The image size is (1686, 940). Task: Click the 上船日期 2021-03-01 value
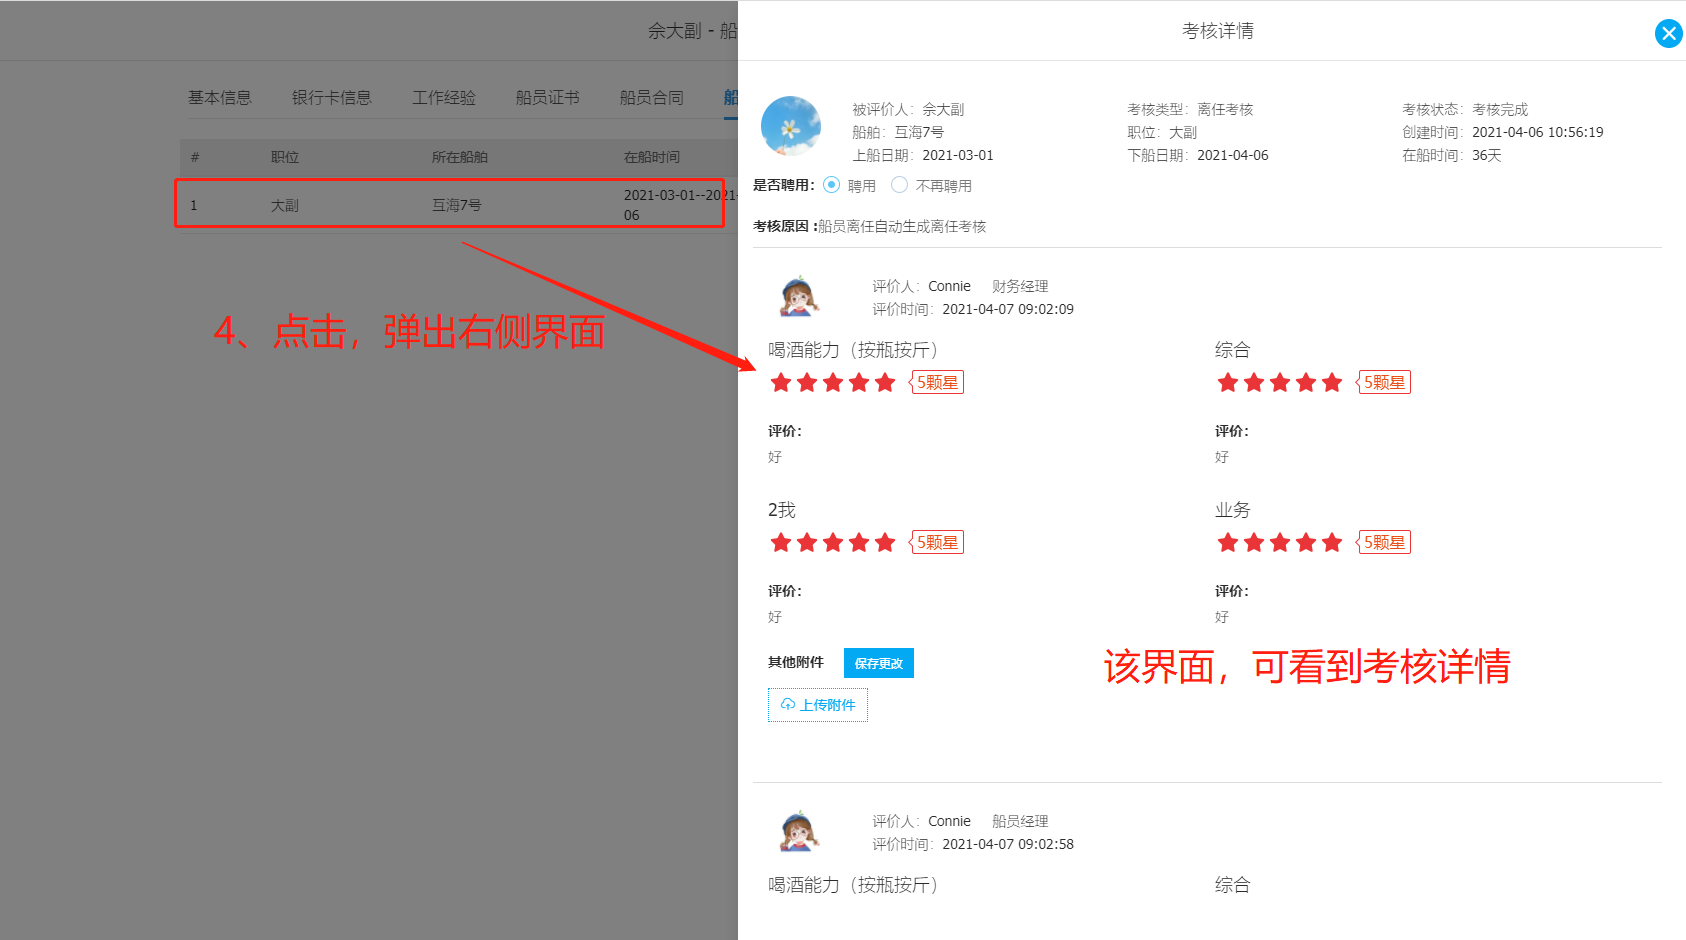[958, 155]
